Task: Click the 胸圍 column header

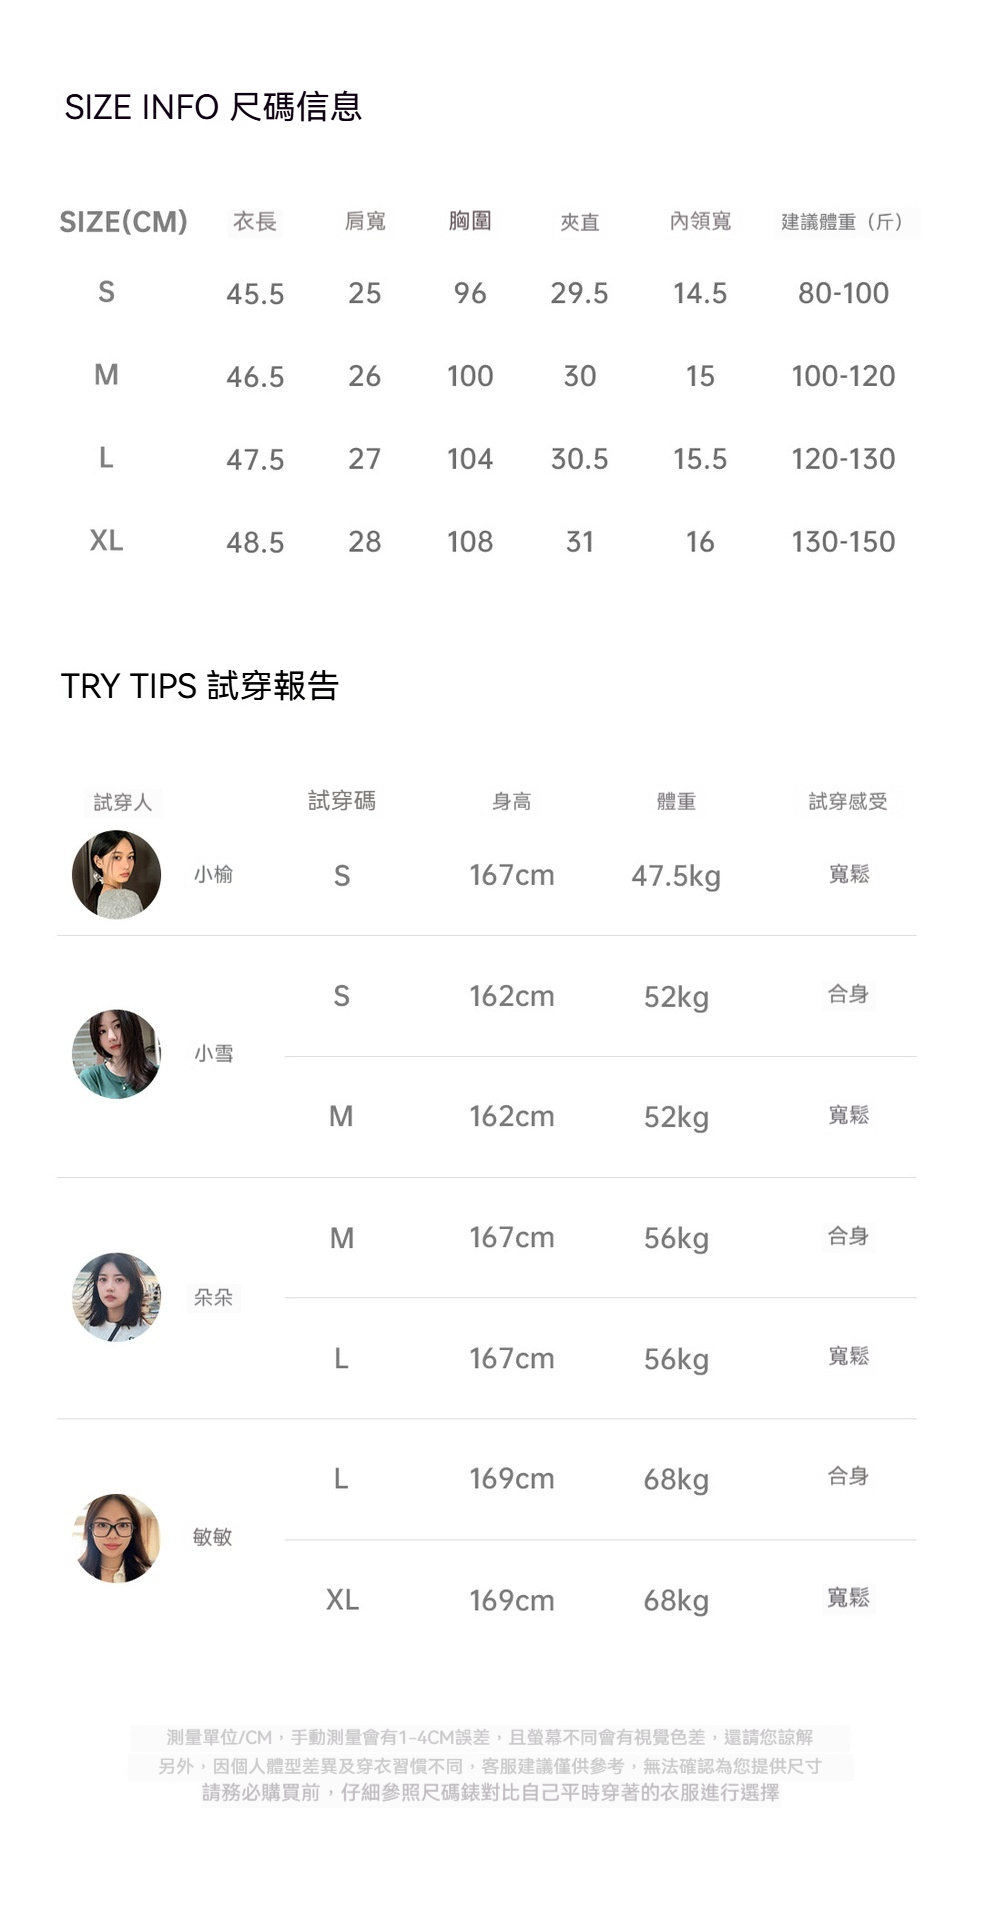Action: [470, 221]
